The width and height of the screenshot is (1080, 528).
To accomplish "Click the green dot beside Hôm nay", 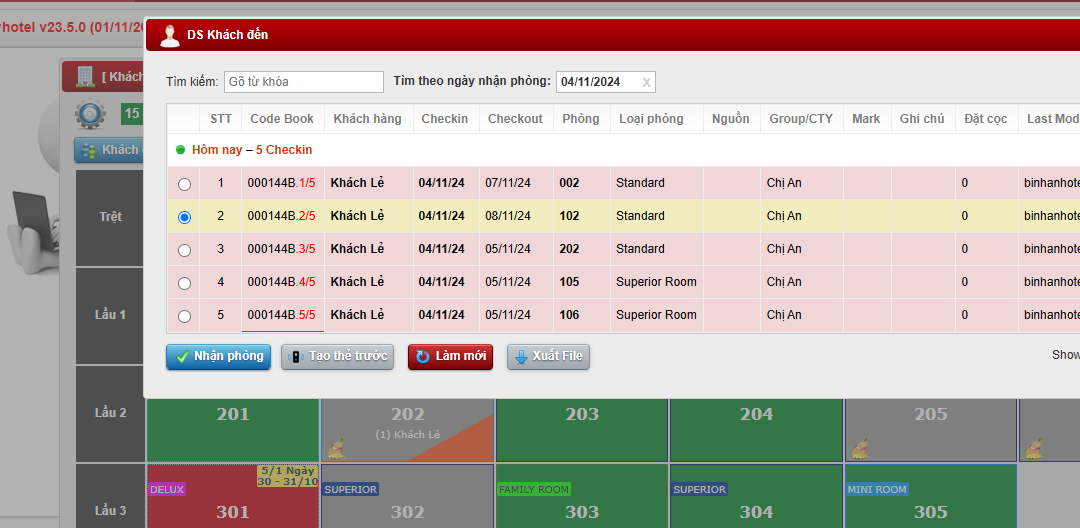I will tap(181, 150).
